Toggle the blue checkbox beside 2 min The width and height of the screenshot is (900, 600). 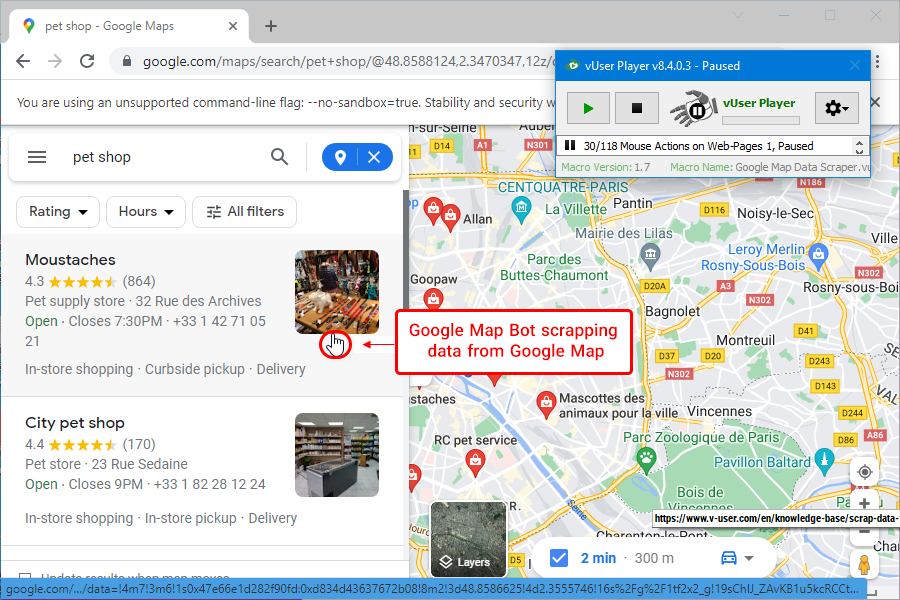coord(558,558)
